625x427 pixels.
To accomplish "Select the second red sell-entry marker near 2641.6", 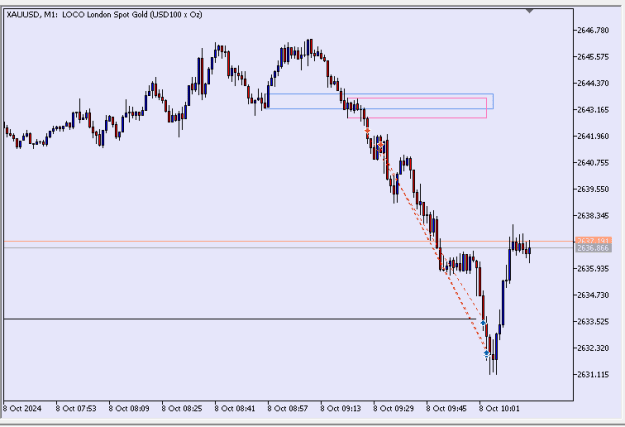I will click(x=381, y=144).
